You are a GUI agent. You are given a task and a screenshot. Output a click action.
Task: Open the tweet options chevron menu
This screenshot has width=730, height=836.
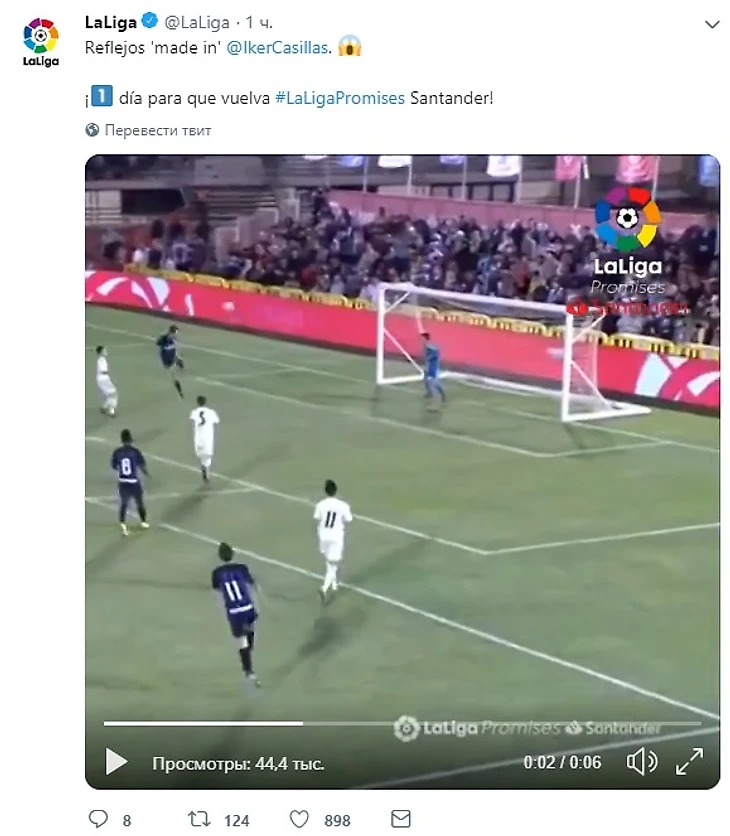click(712, 25)
